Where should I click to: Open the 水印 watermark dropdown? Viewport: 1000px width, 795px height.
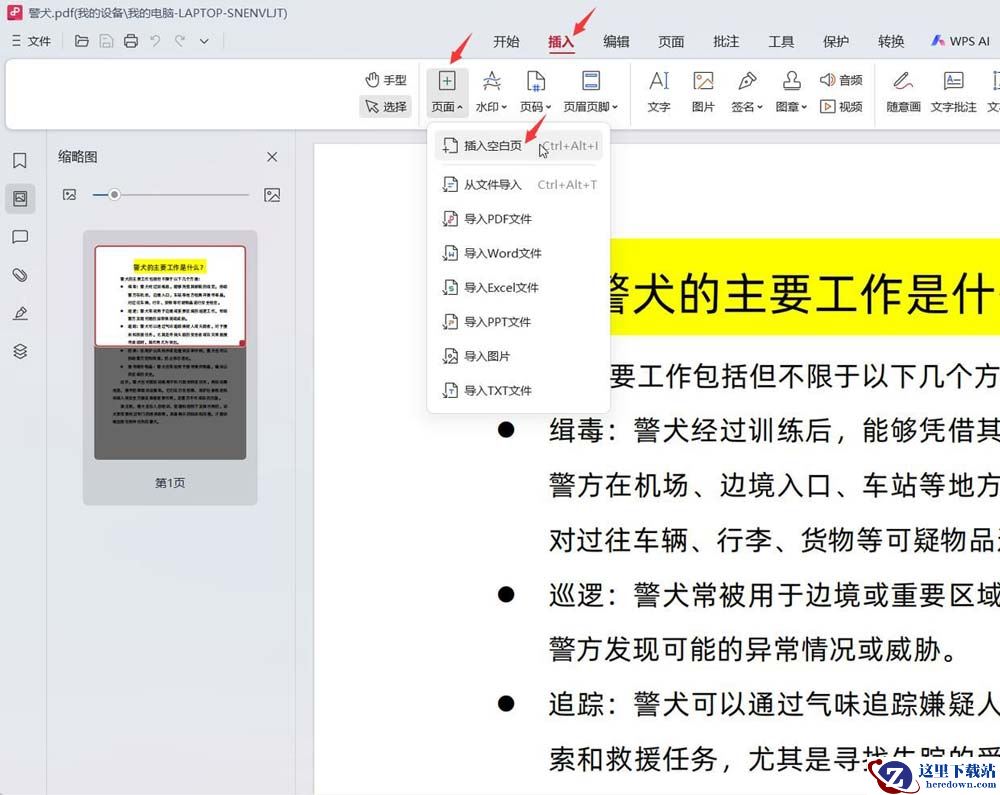(491, 92)
